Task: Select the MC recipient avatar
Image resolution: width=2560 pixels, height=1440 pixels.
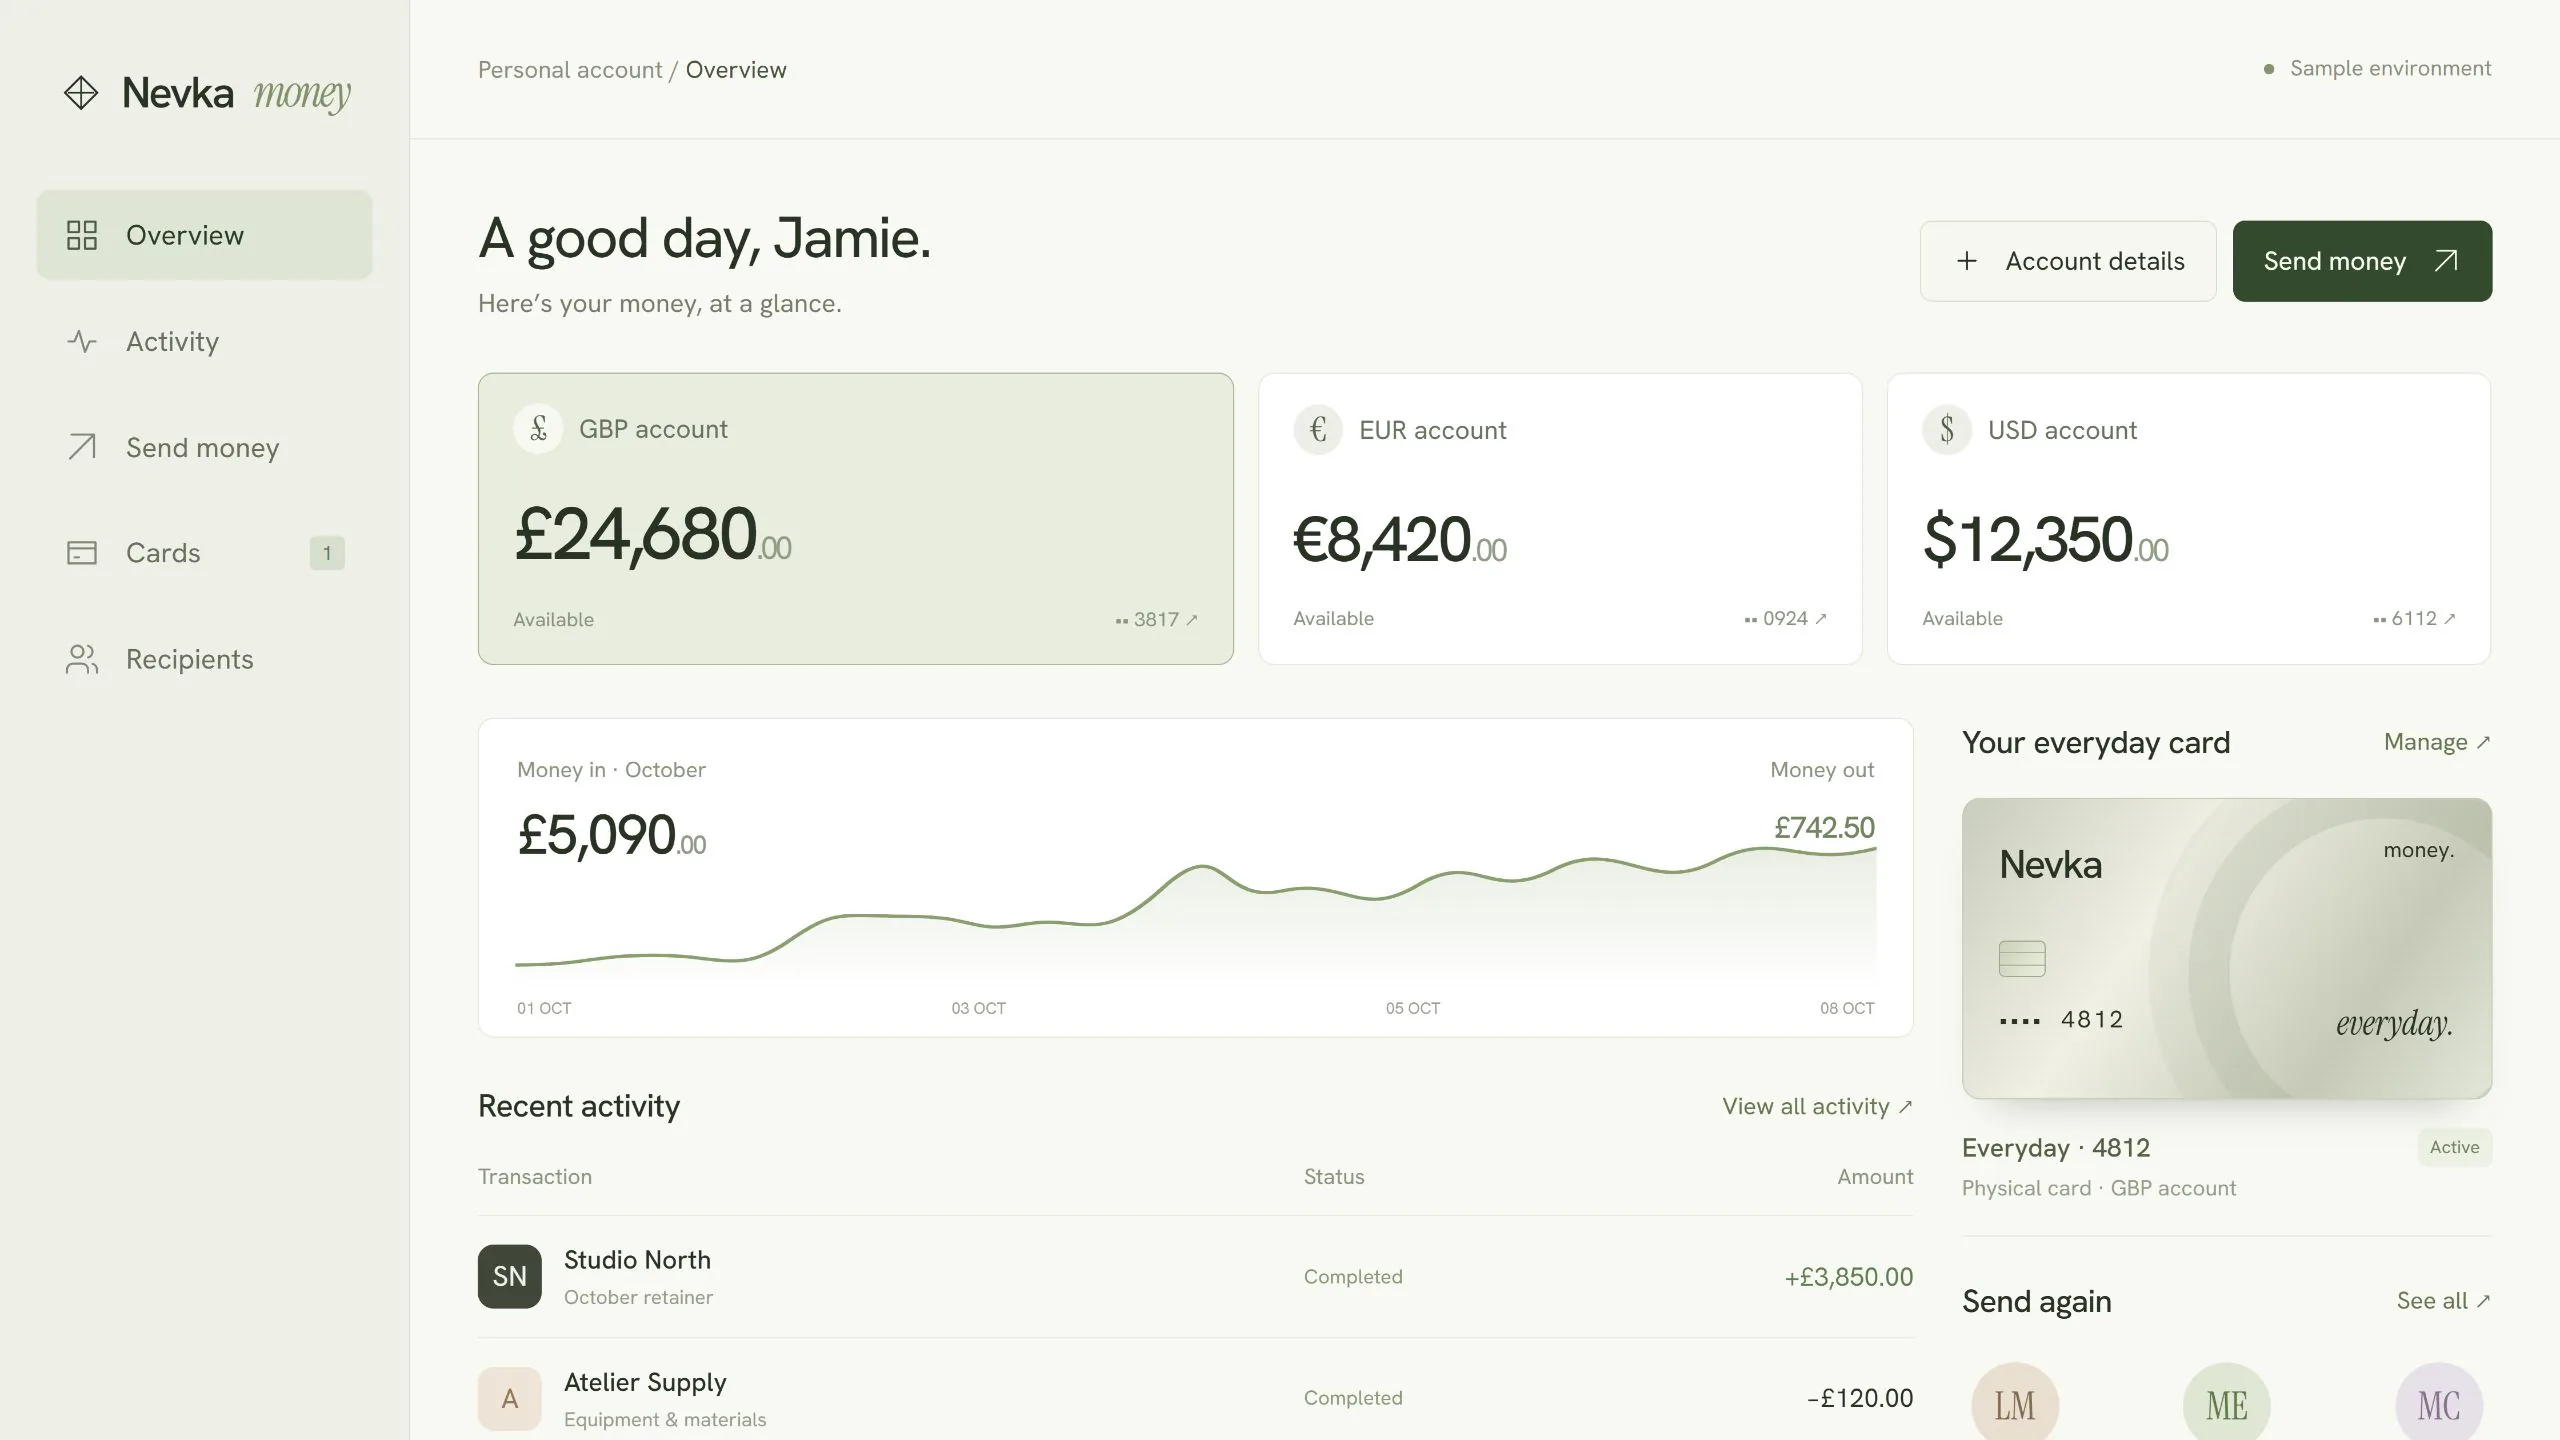Action: [x=2439, y=1403]
